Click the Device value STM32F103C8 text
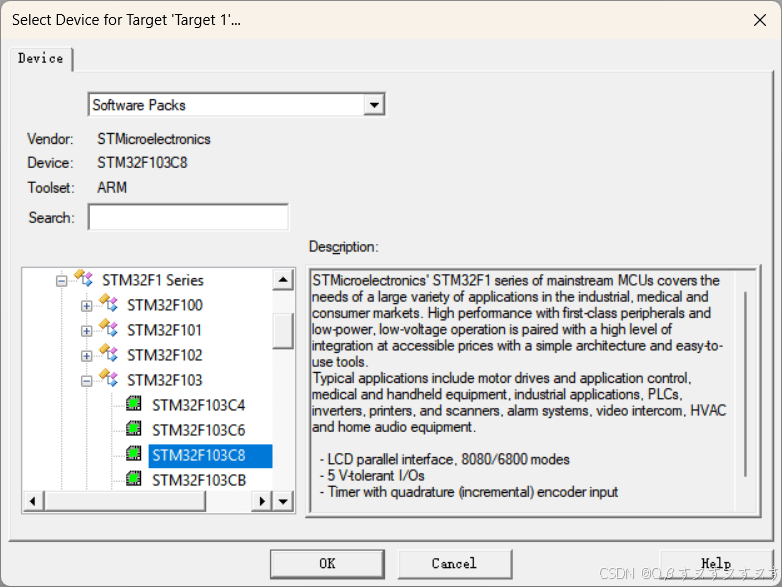 click(142, 163)
